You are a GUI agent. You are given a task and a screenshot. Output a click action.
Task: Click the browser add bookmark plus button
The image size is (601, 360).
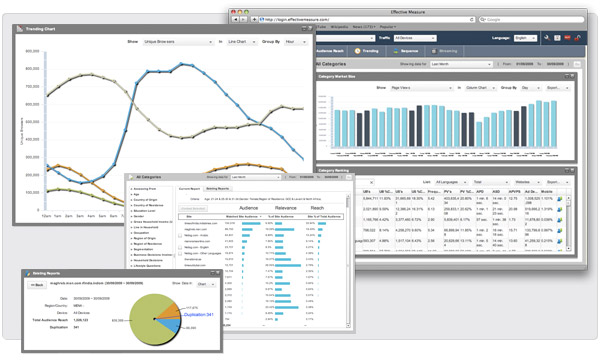(254, 19)
